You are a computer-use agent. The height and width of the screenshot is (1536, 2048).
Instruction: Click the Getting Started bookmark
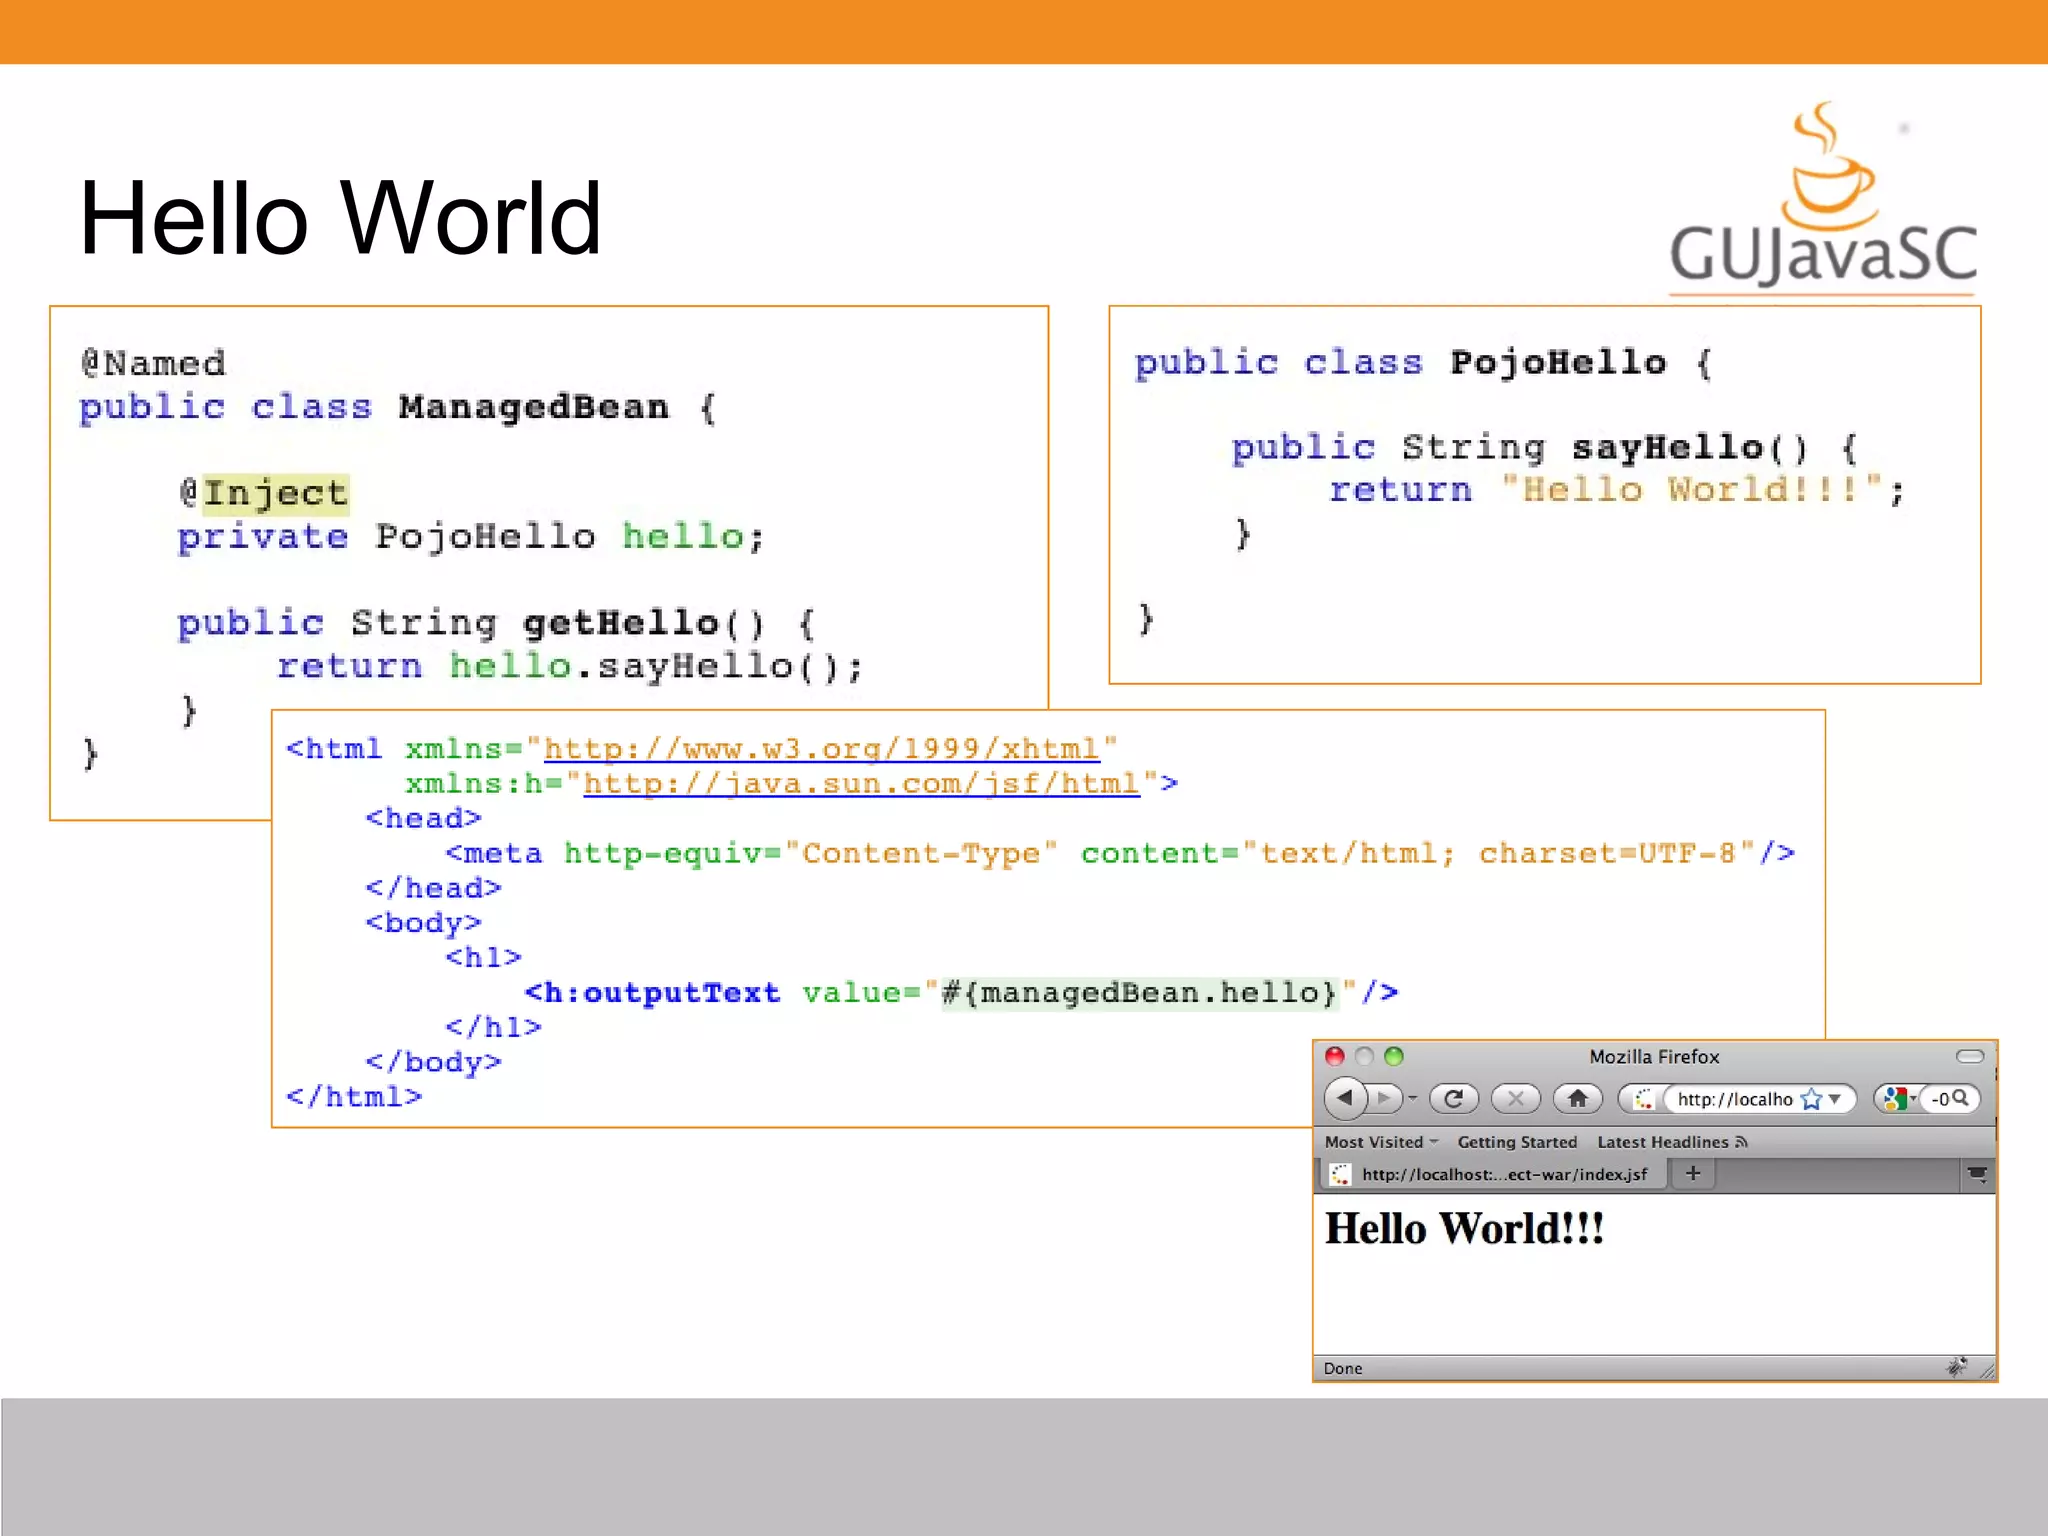1516,1142
